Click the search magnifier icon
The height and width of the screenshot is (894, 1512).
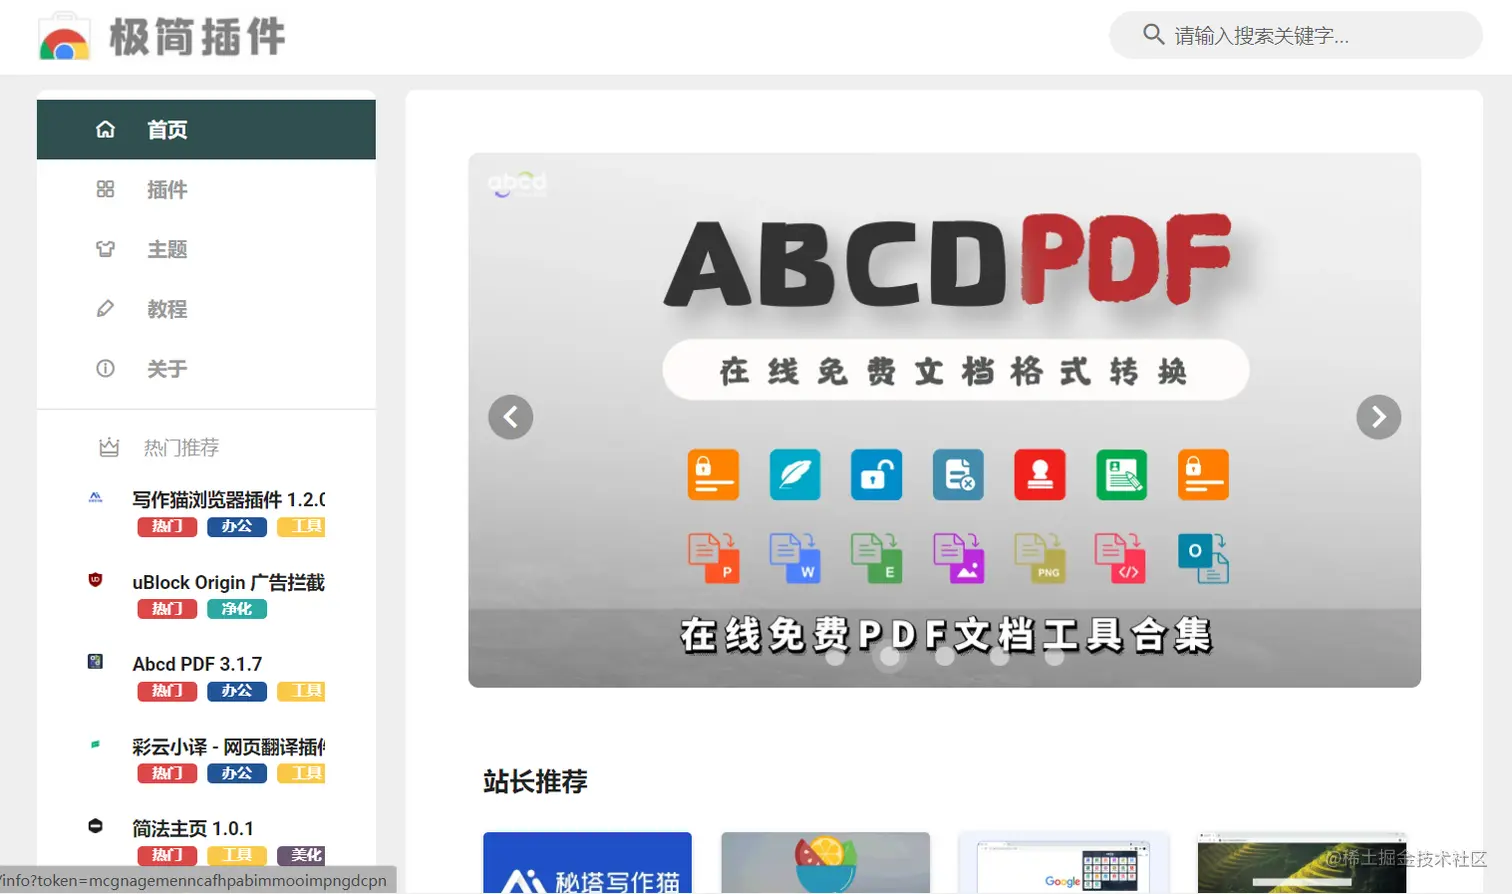[x=1153, y=35]
